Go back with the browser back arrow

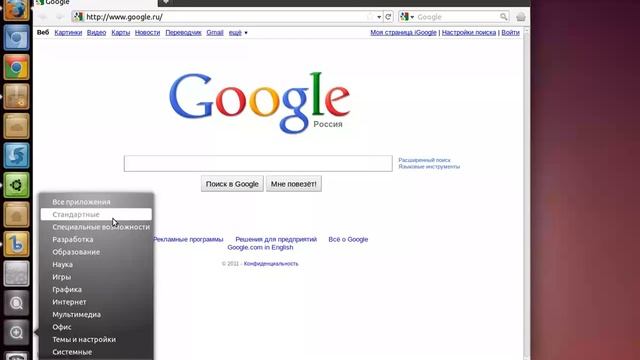43,17
